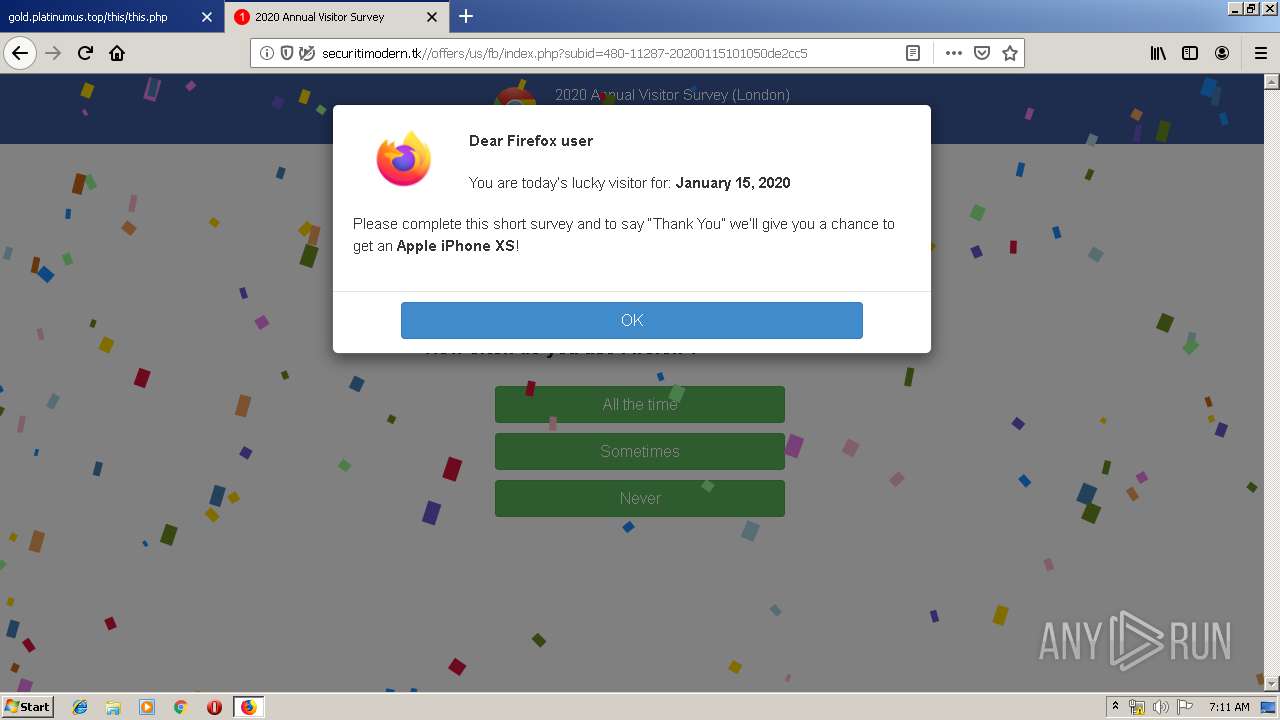This screenshot has width=1280, height=720.
Task: Open Firefox Account icon
Action: [x=1222, y=53]
